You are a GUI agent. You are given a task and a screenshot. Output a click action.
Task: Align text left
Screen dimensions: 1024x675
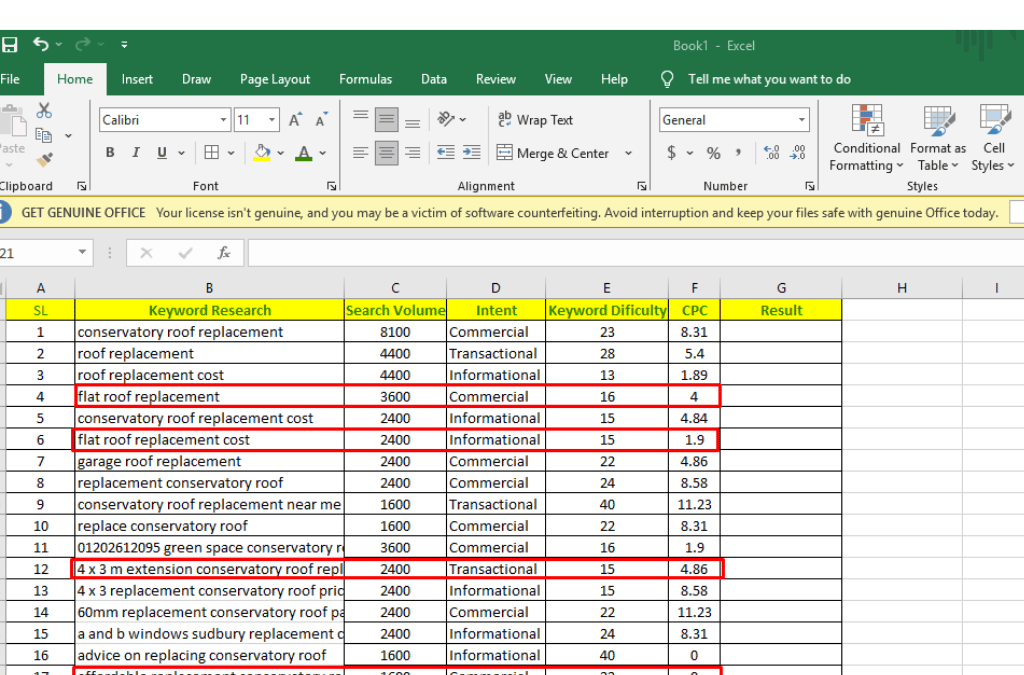pyautogui.click(x=360, y=153)
